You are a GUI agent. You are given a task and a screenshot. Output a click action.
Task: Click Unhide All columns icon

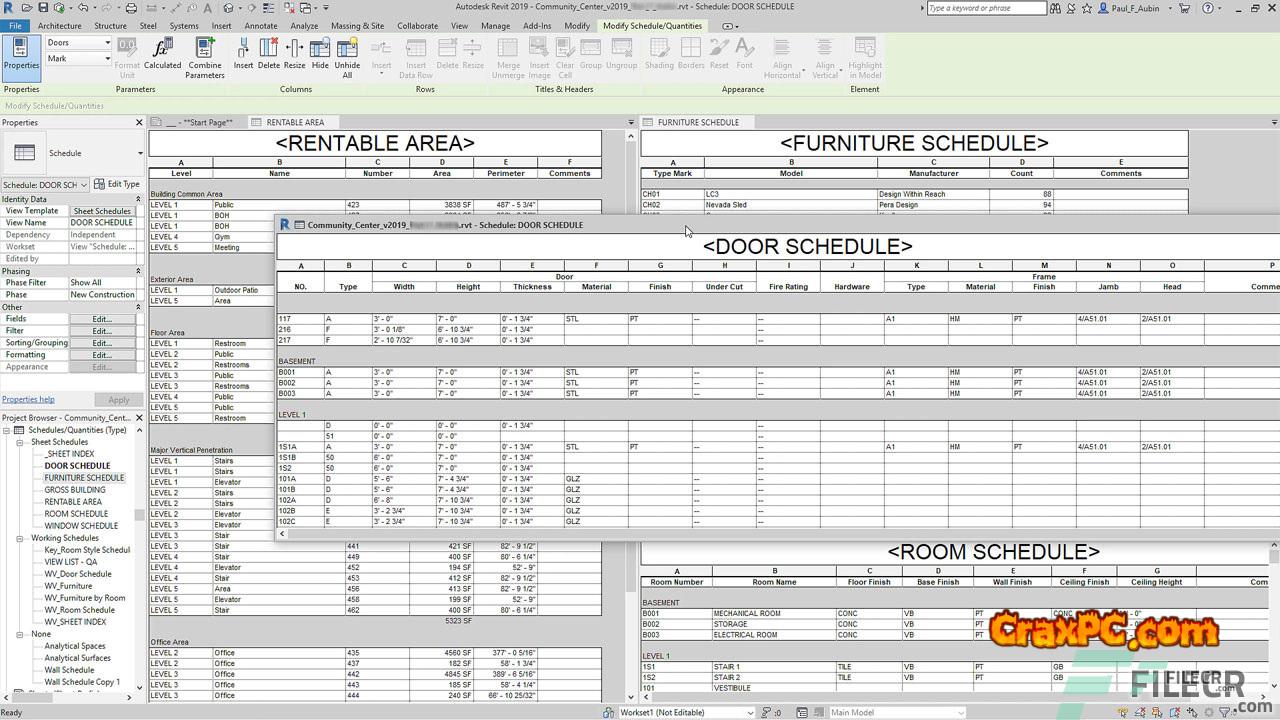[x=347, y=51]
